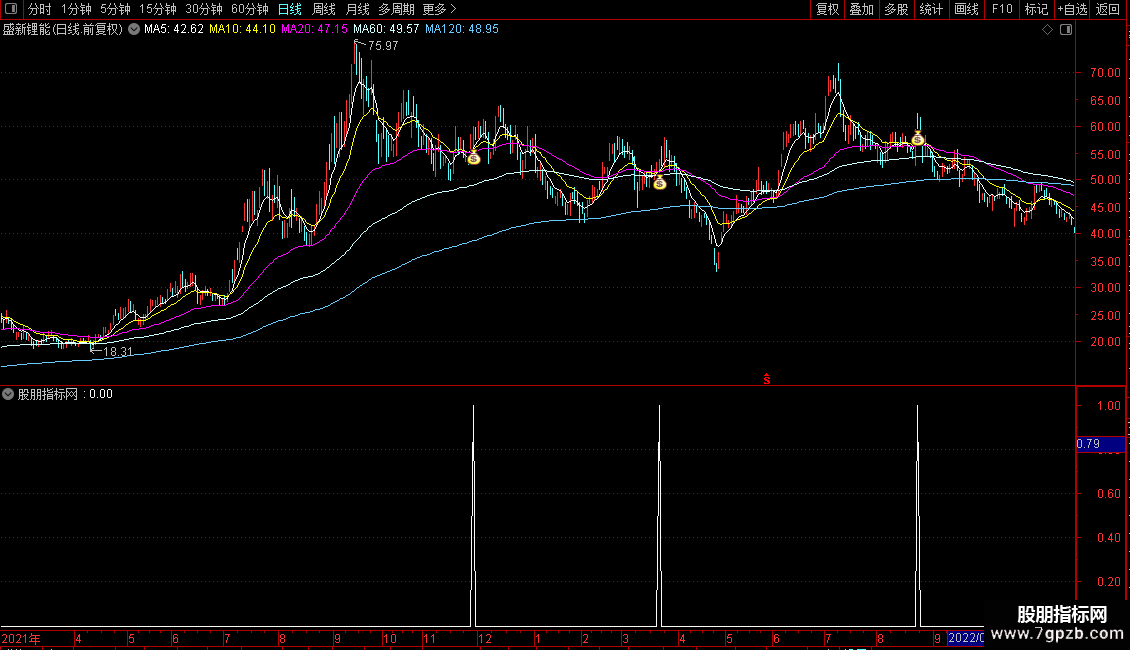Click the 标记 mark button
Image resolution: width=1130 pixels, height=650 pixels.
click(1036, 9)
